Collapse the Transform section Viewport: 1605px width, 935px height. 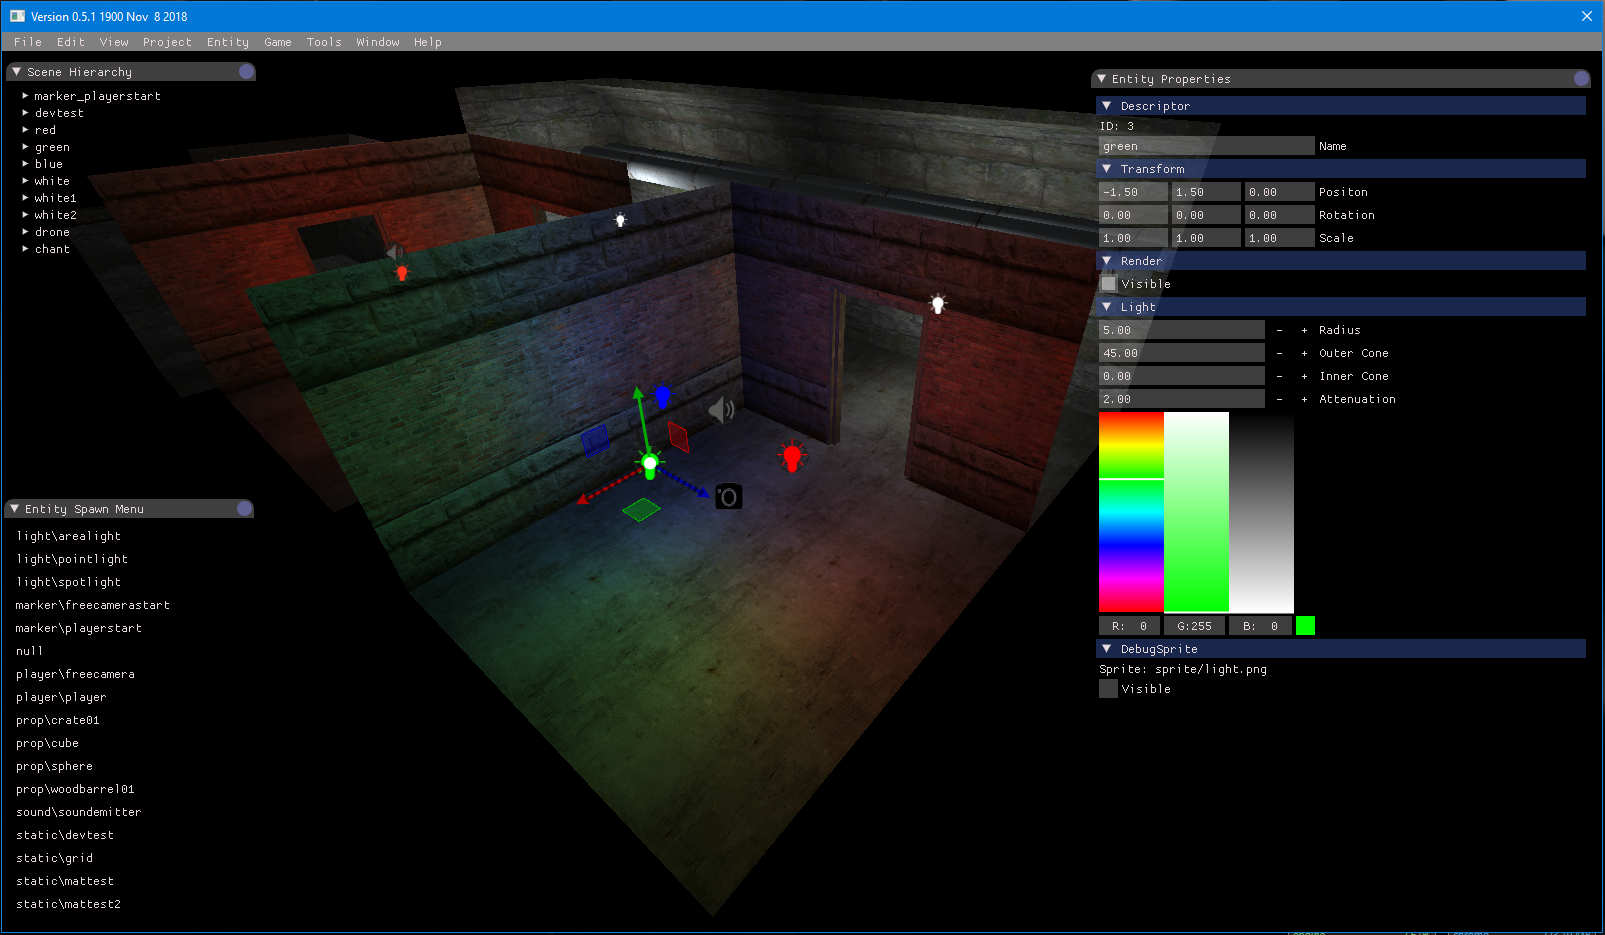1106,169
